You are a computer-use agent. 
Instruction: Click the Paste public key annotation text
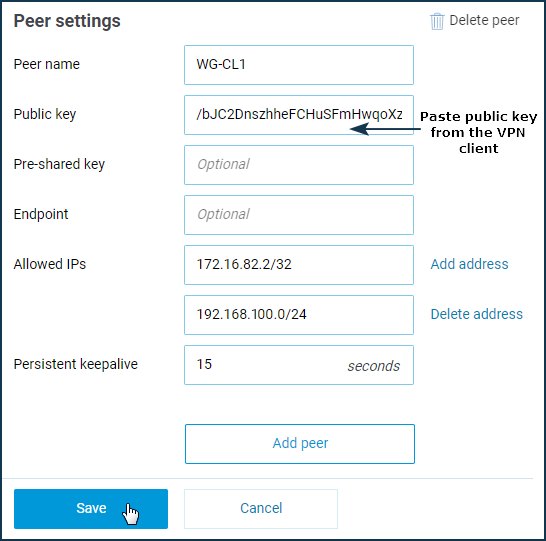(x=478, y=132)
